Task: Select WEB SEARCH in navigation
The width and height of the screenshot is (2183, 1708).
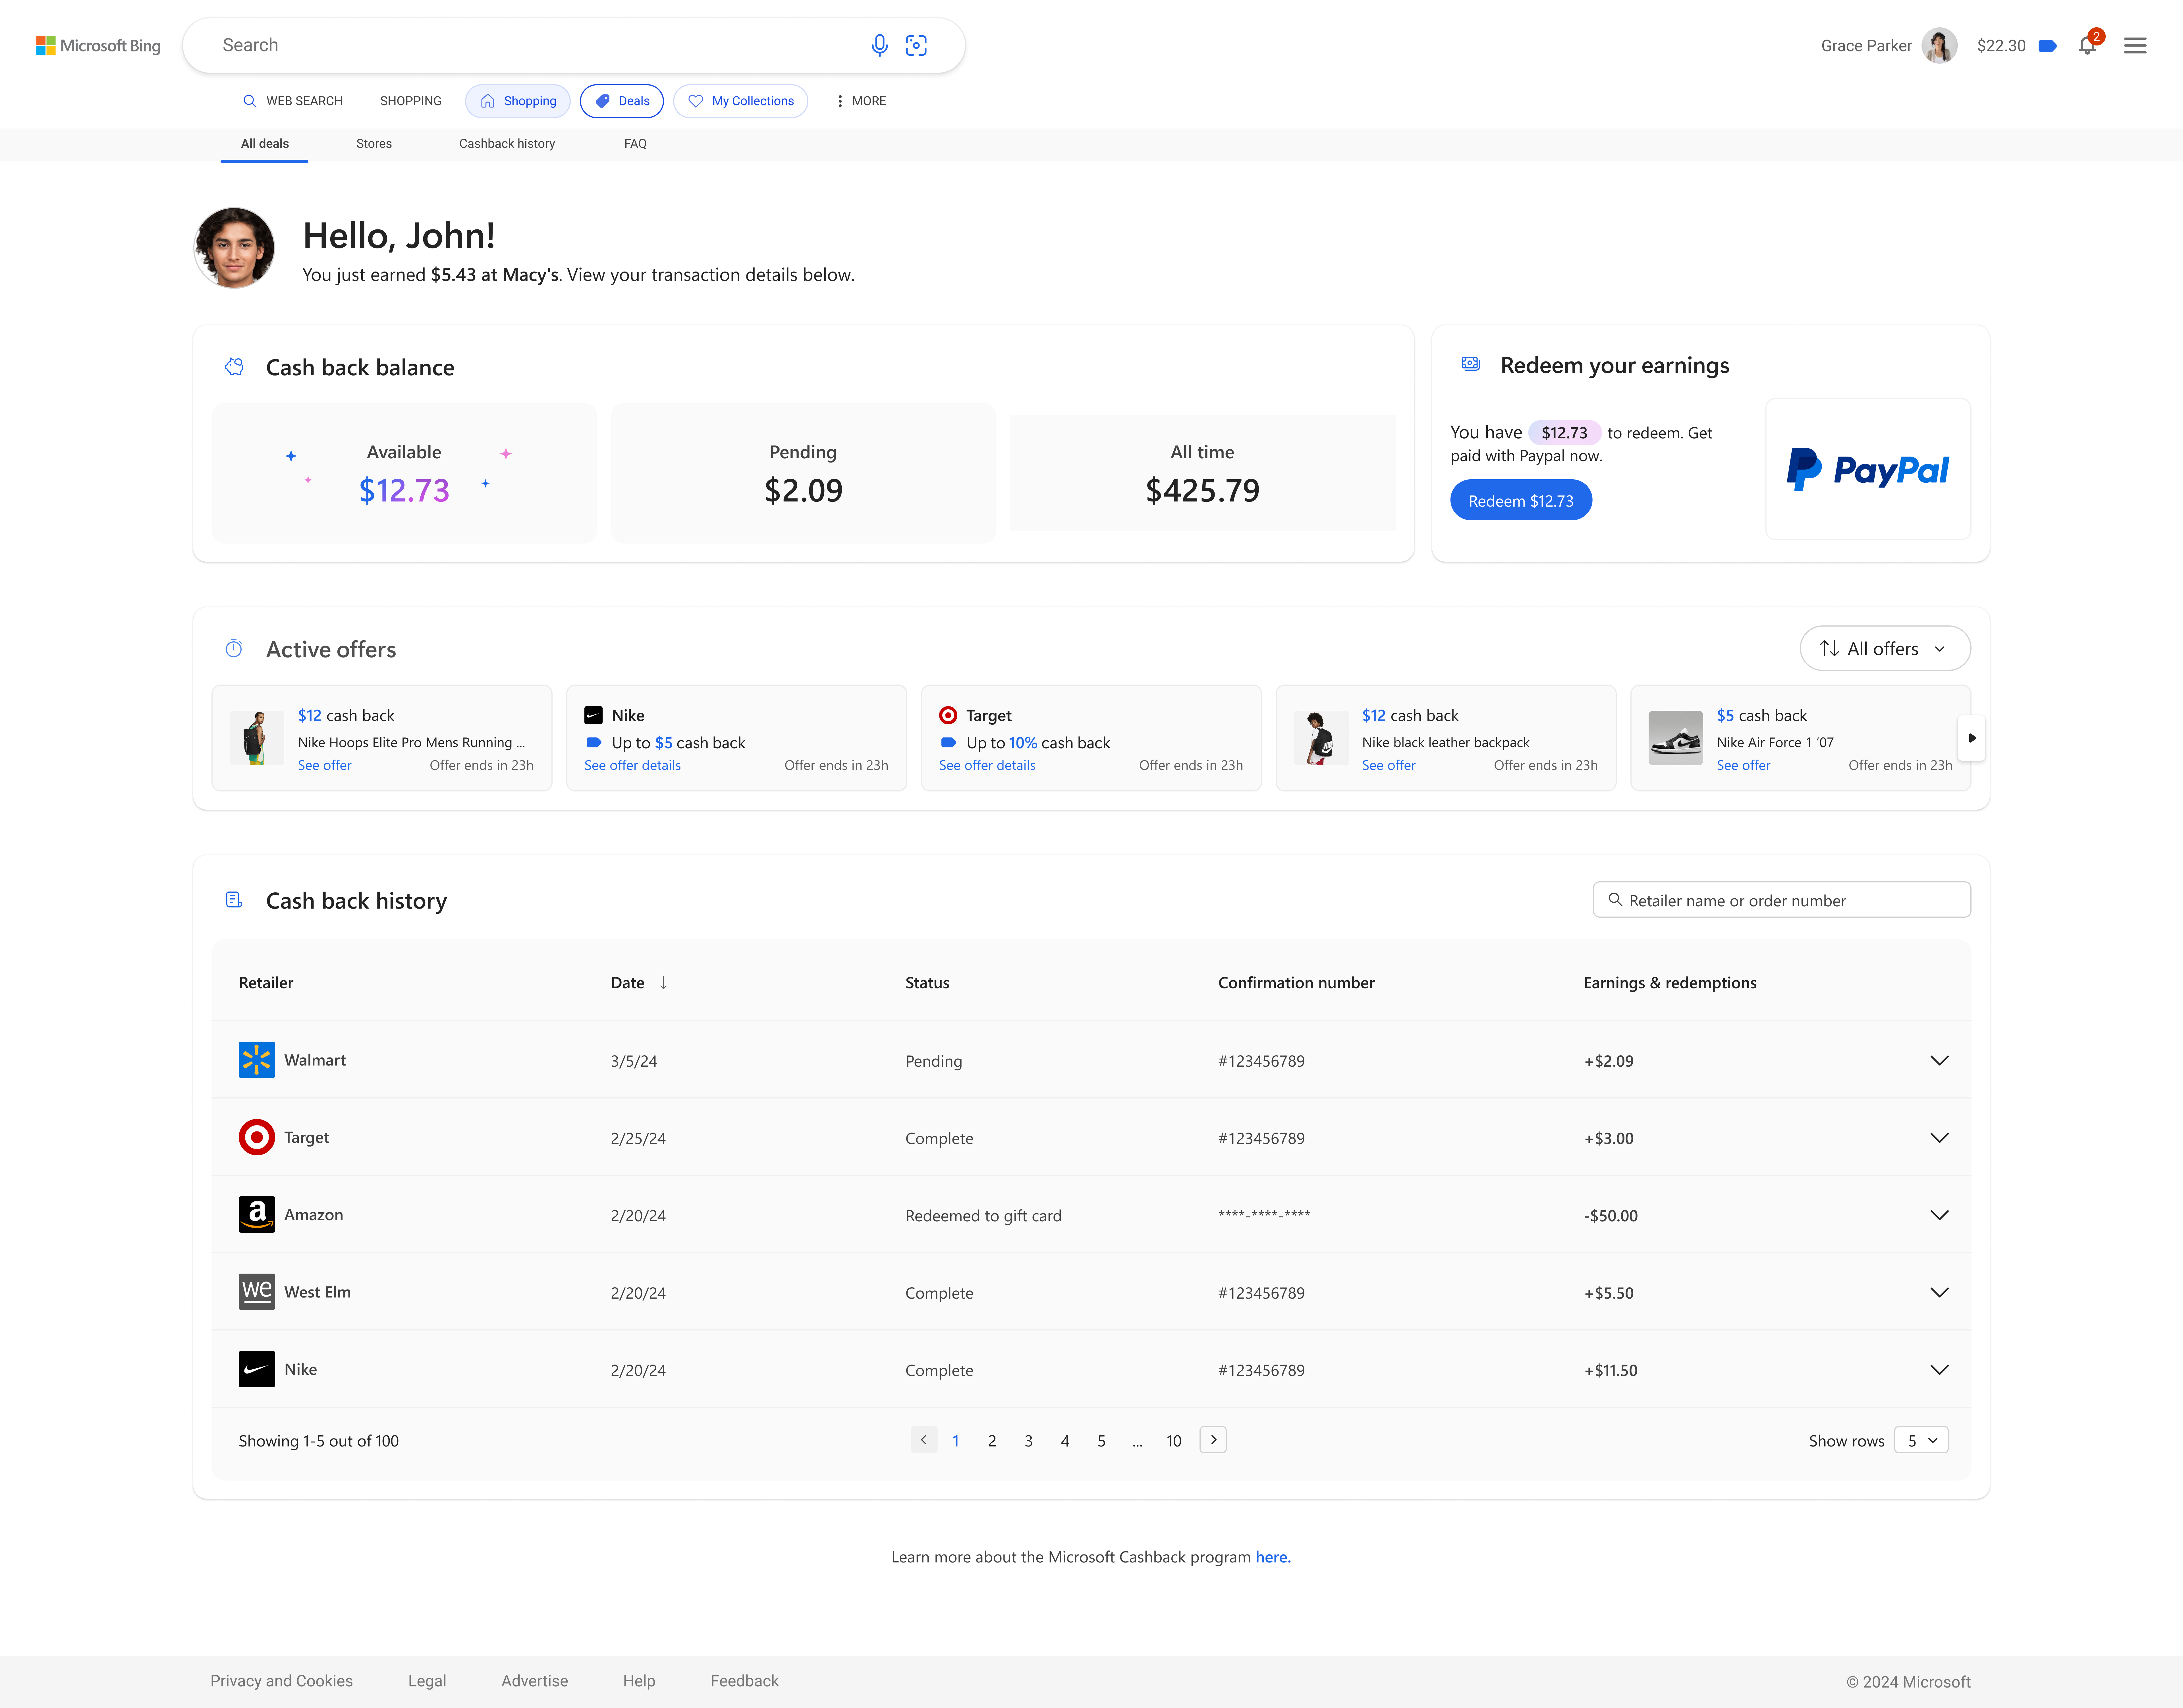Action: pyautogui.click(x=293, y=101)
